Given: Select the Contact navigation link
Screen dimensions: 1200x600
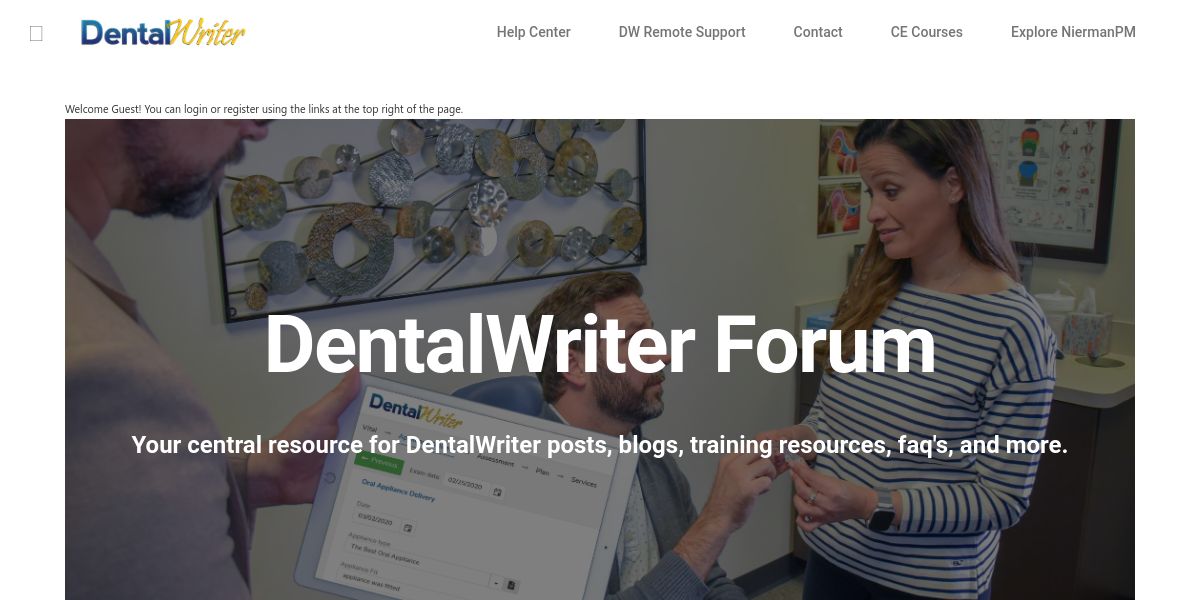Looking at the screenshot, I should 818,32.
